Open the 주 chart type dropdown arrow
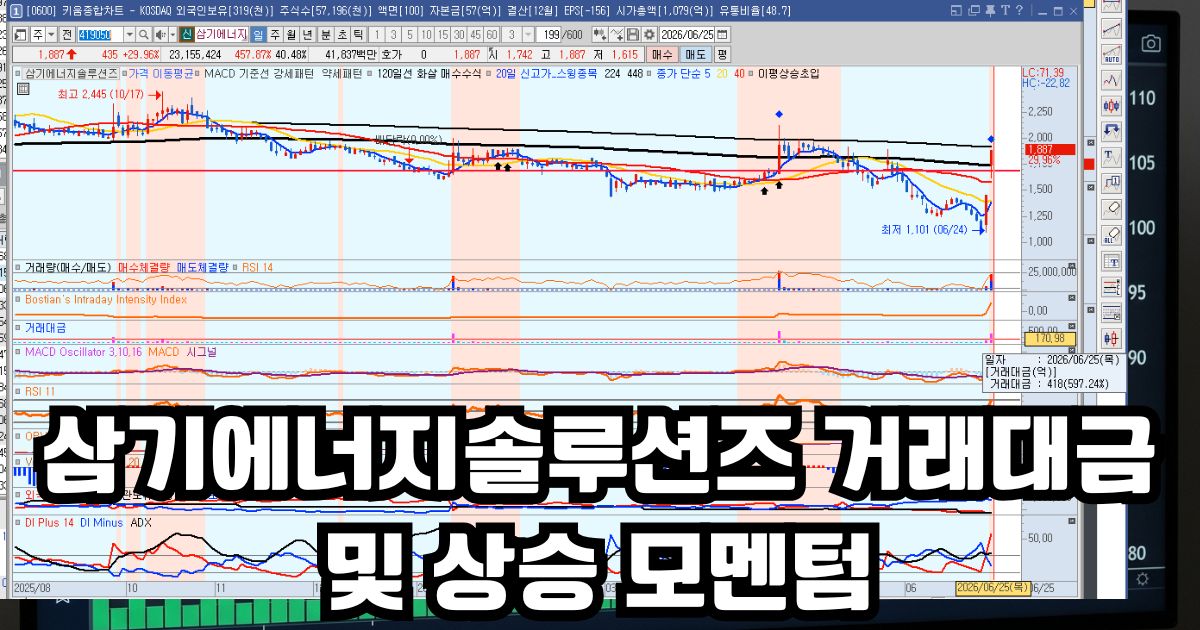1200x630 pixels. pos(52,34)
